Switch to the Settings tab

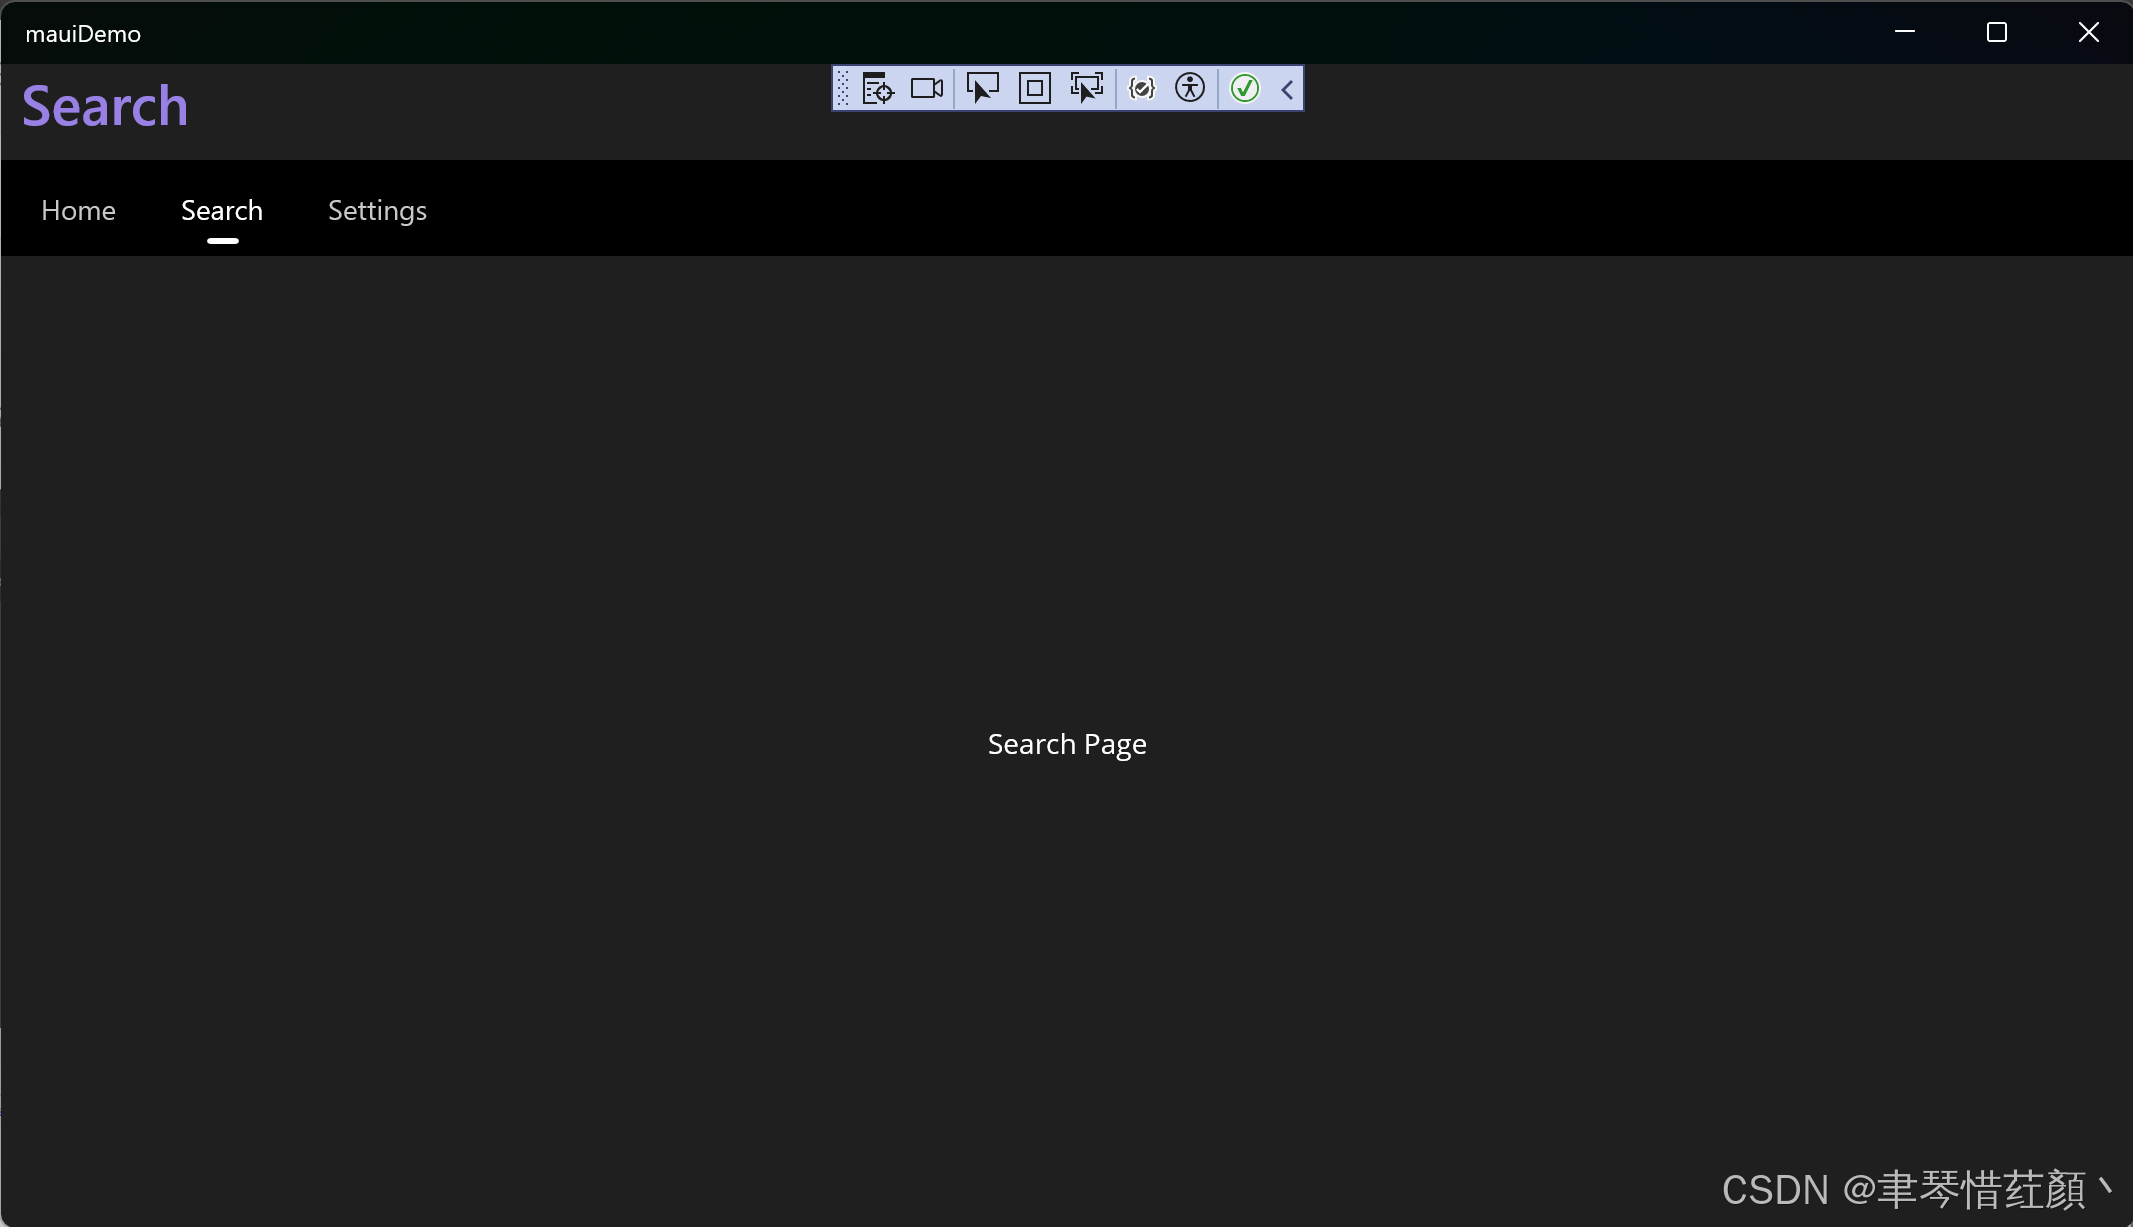[x=376, y=209]
